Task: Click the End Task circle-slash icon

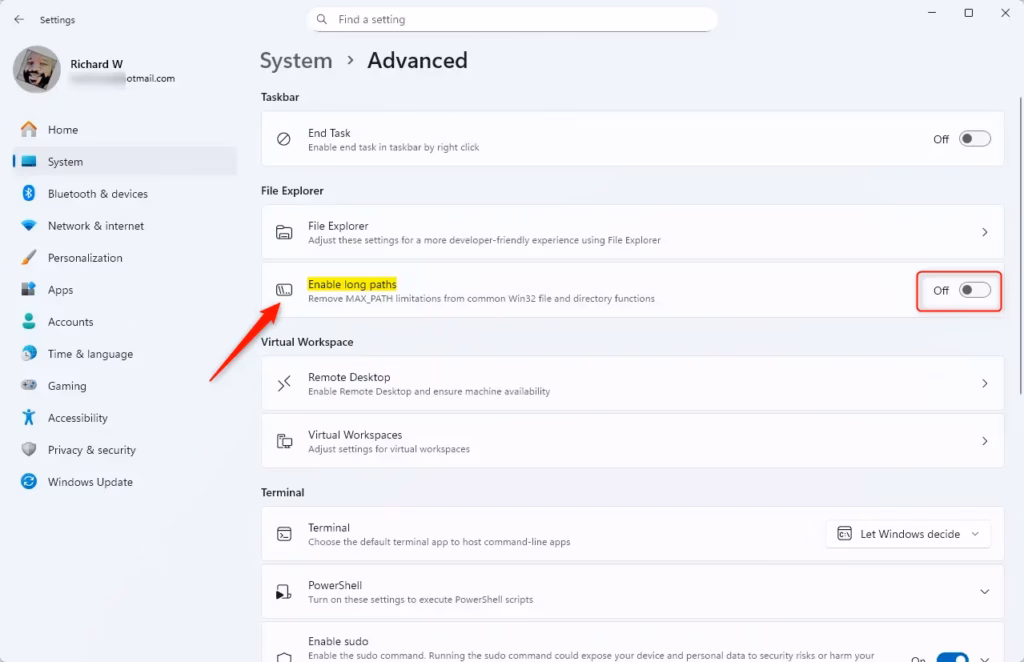Action: click(x=283, y=138)
